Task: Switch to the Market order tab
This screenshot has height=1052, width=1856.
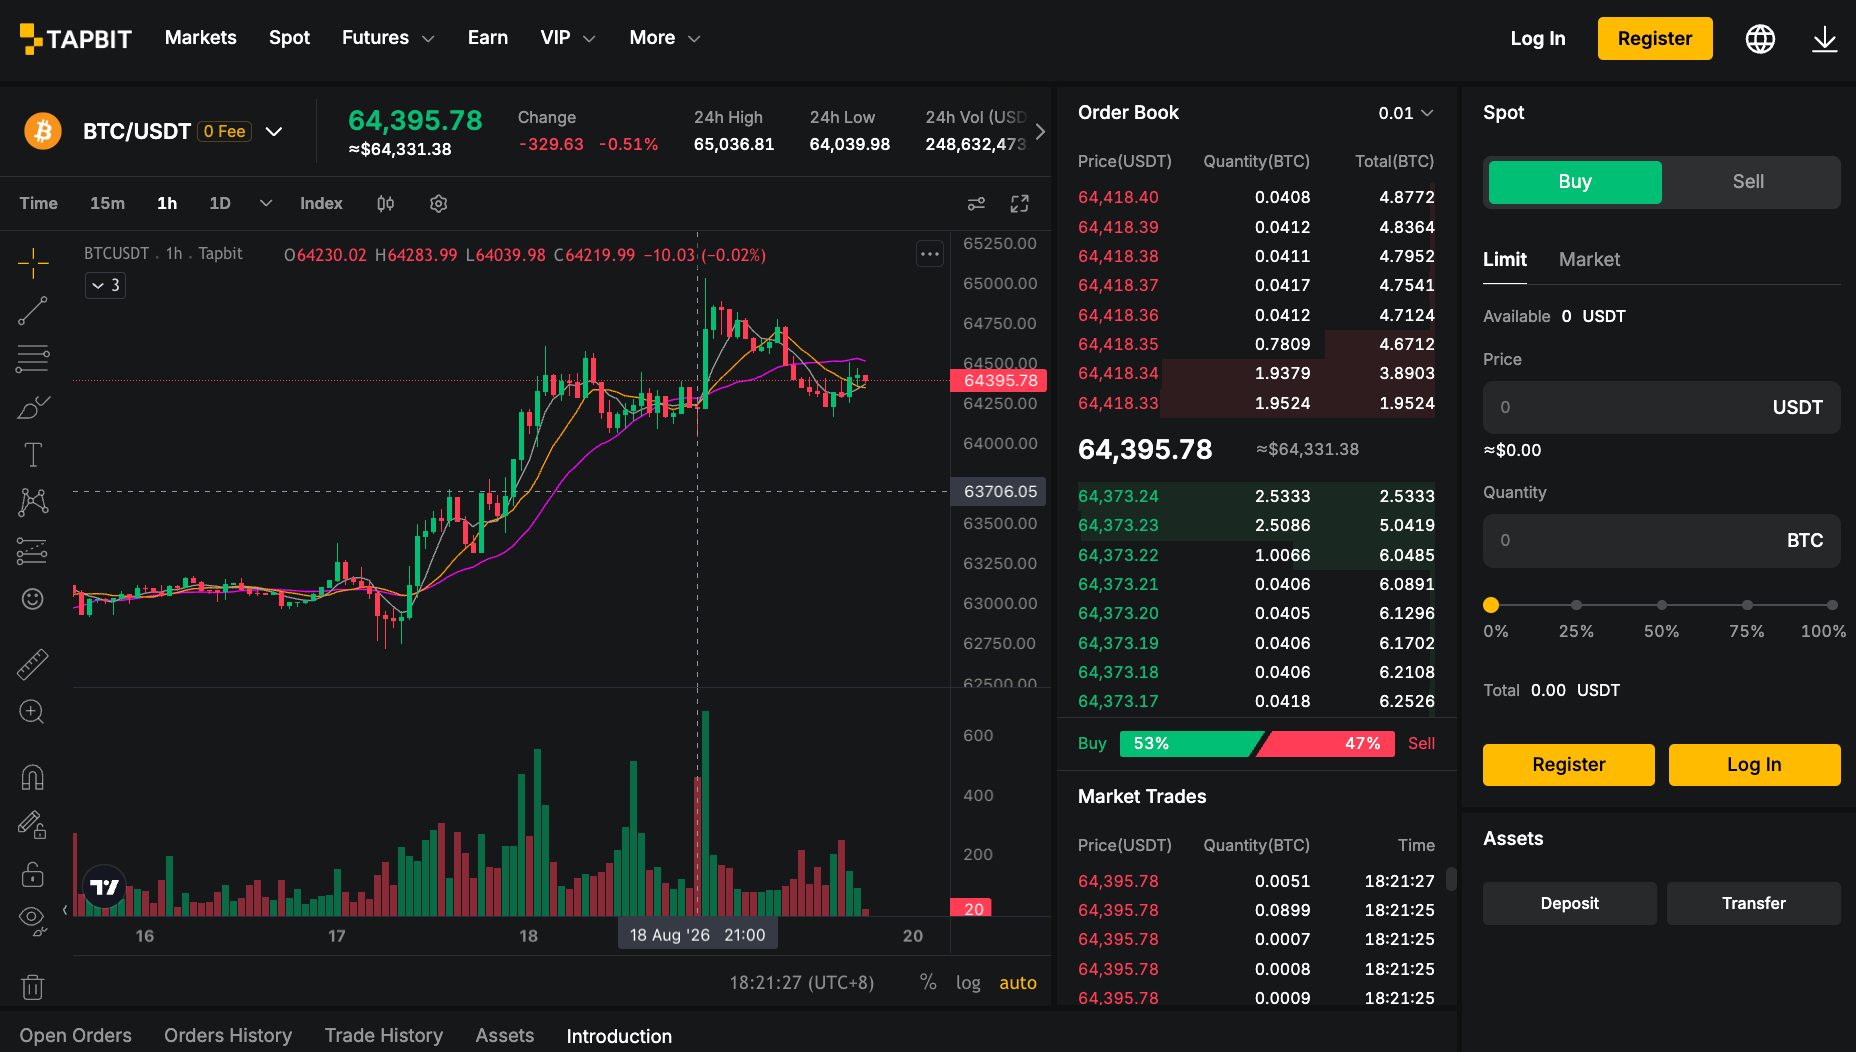Action: coord(1589,260)
